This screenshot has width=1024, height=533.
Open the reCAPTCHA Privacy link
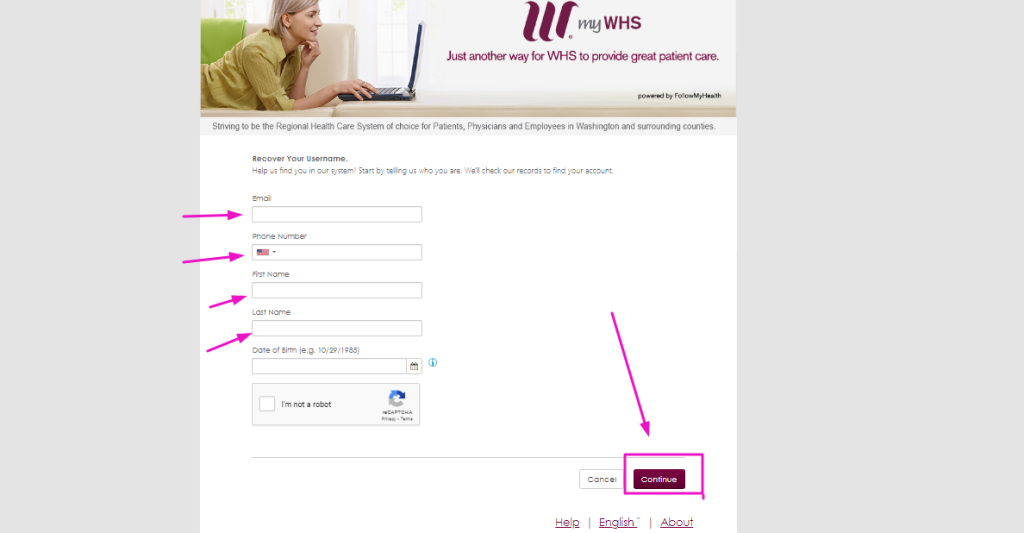click(x=389, y=419)
